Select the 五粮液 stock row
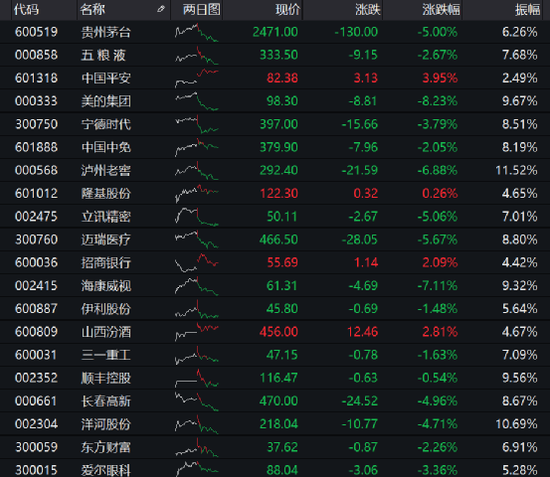The height and width of the screenshot is (477, 550). click(275, 55)
